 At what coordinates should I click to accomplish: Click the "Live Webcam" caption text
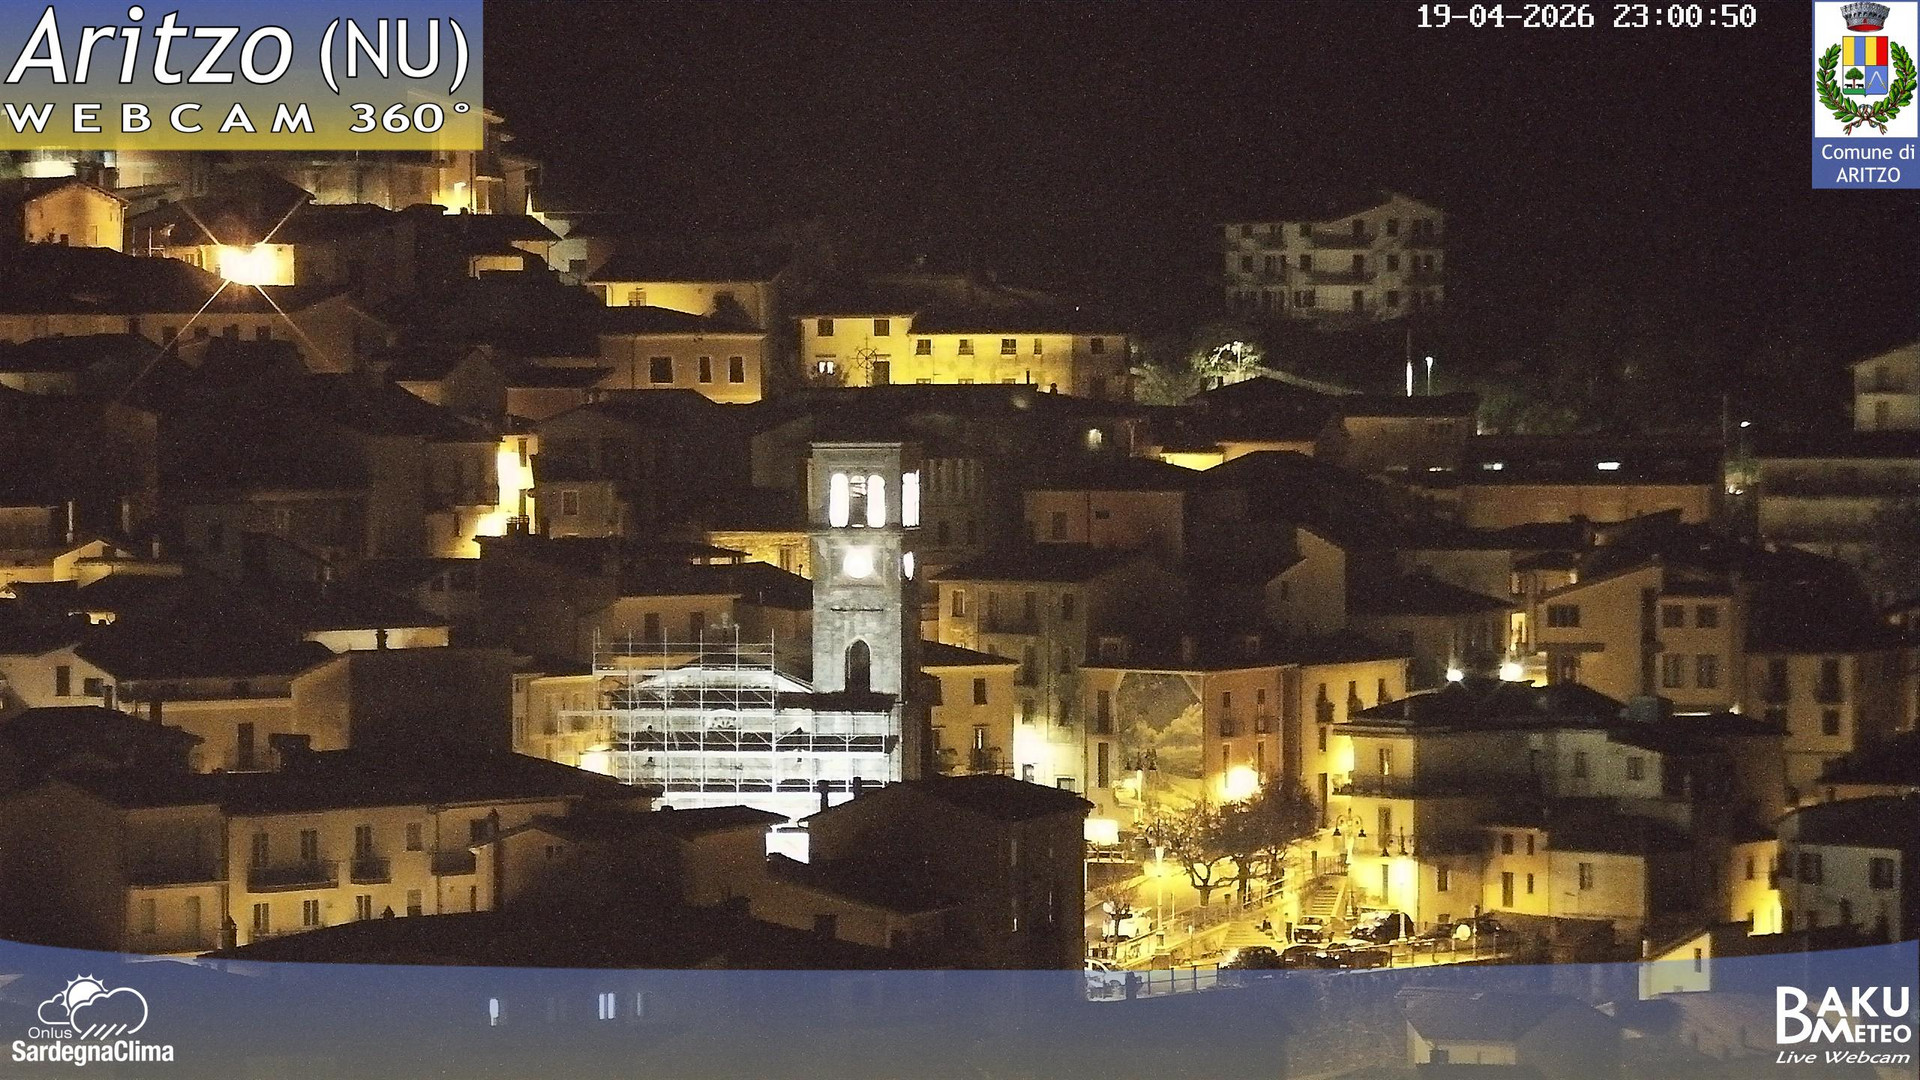tap(1841, 1058)
